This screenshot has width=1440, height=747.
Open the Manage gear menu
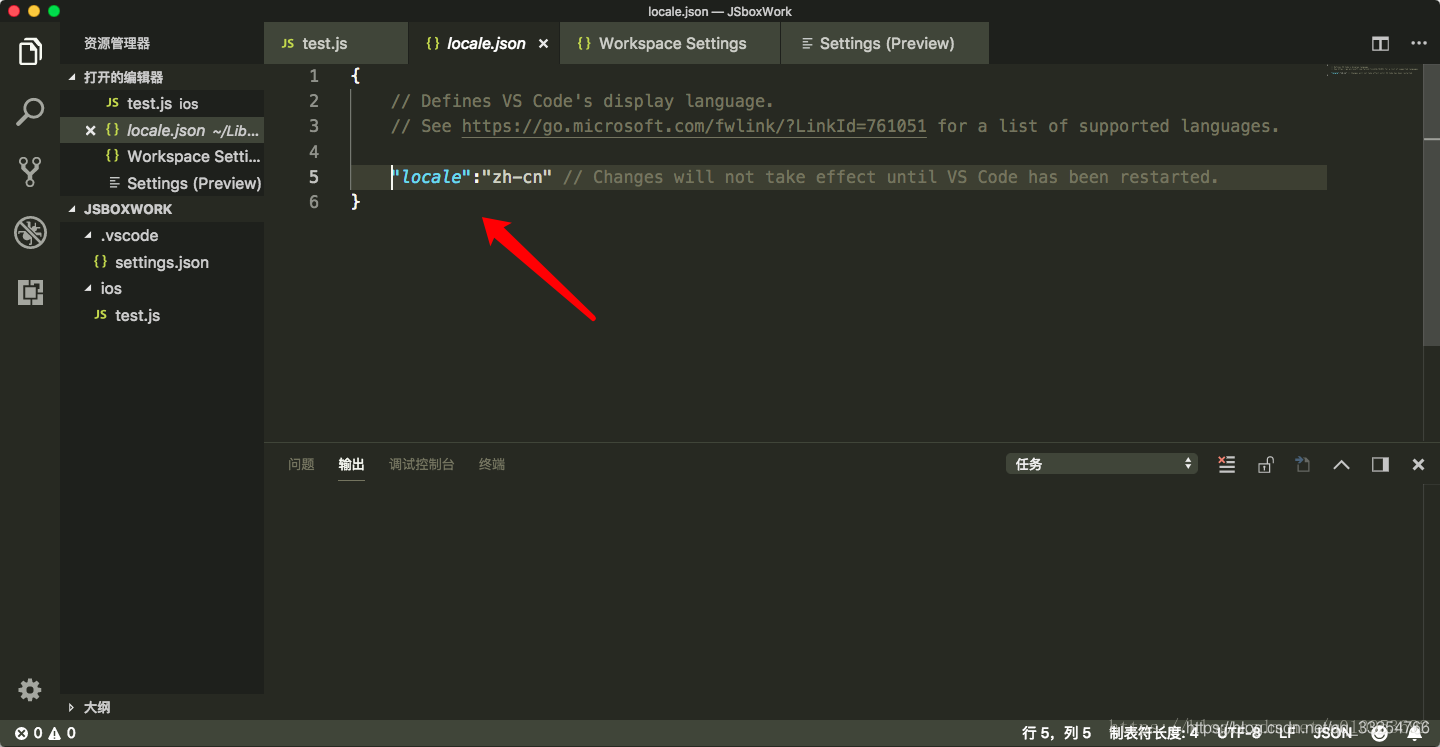[30, 690]
